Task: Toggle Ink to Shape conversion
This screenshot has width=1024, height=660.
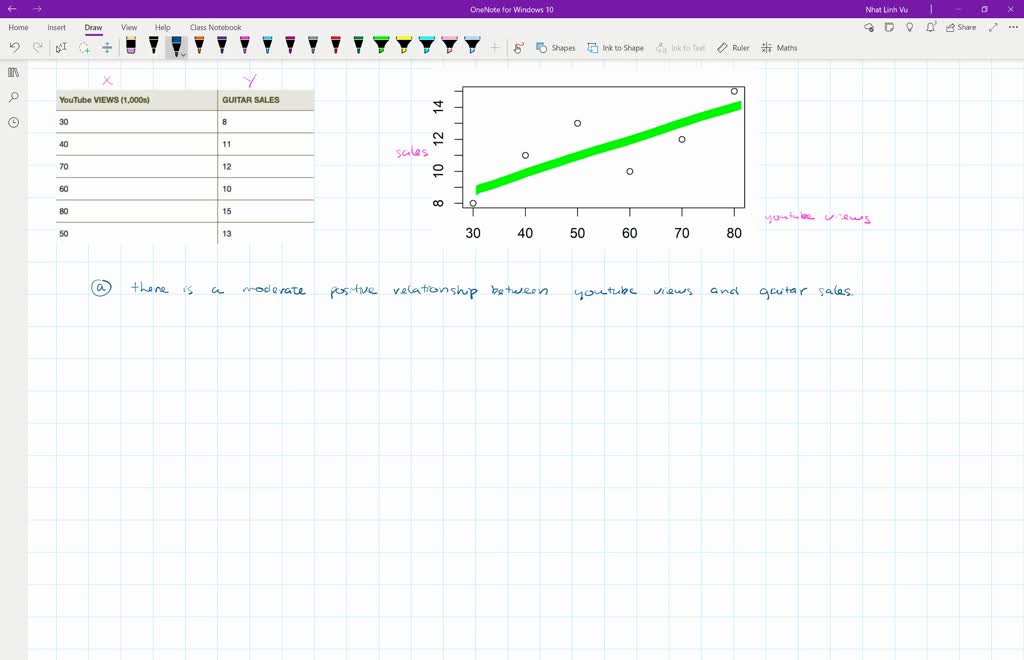Action: coord(616,47)
